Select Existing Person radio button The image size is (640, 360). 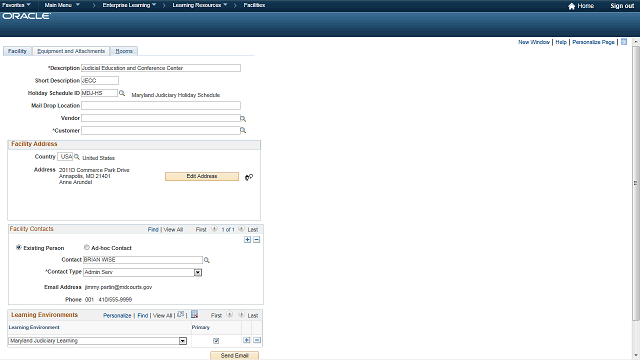tap(18, 247)
